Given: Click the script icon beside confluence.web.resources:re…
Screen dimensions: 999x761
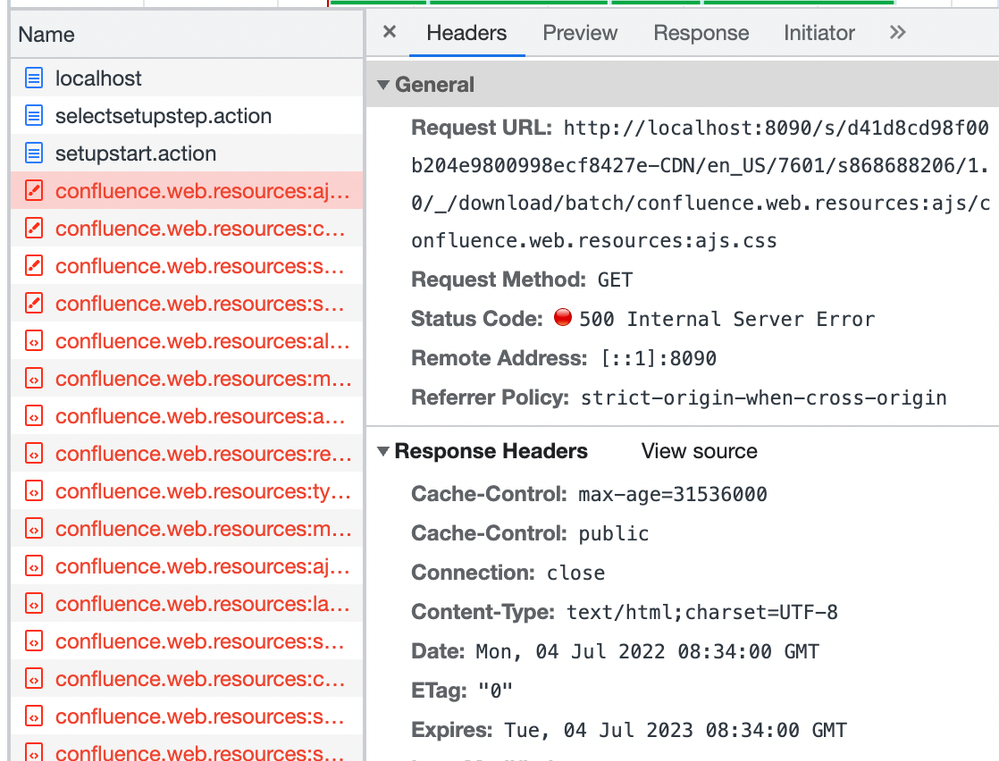Looking at the screenshot, I should [34, 454].
